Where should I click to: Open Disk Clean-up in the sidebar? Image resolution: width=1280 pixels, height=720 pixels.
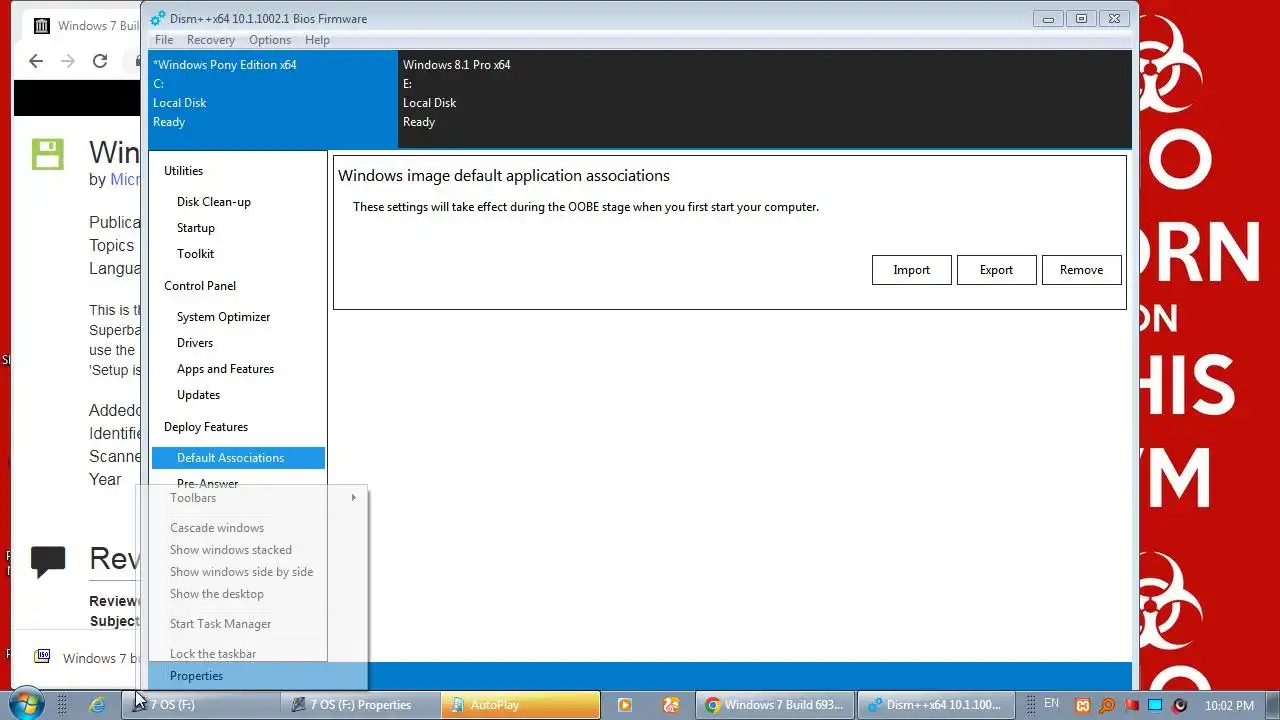pos(214,202)
